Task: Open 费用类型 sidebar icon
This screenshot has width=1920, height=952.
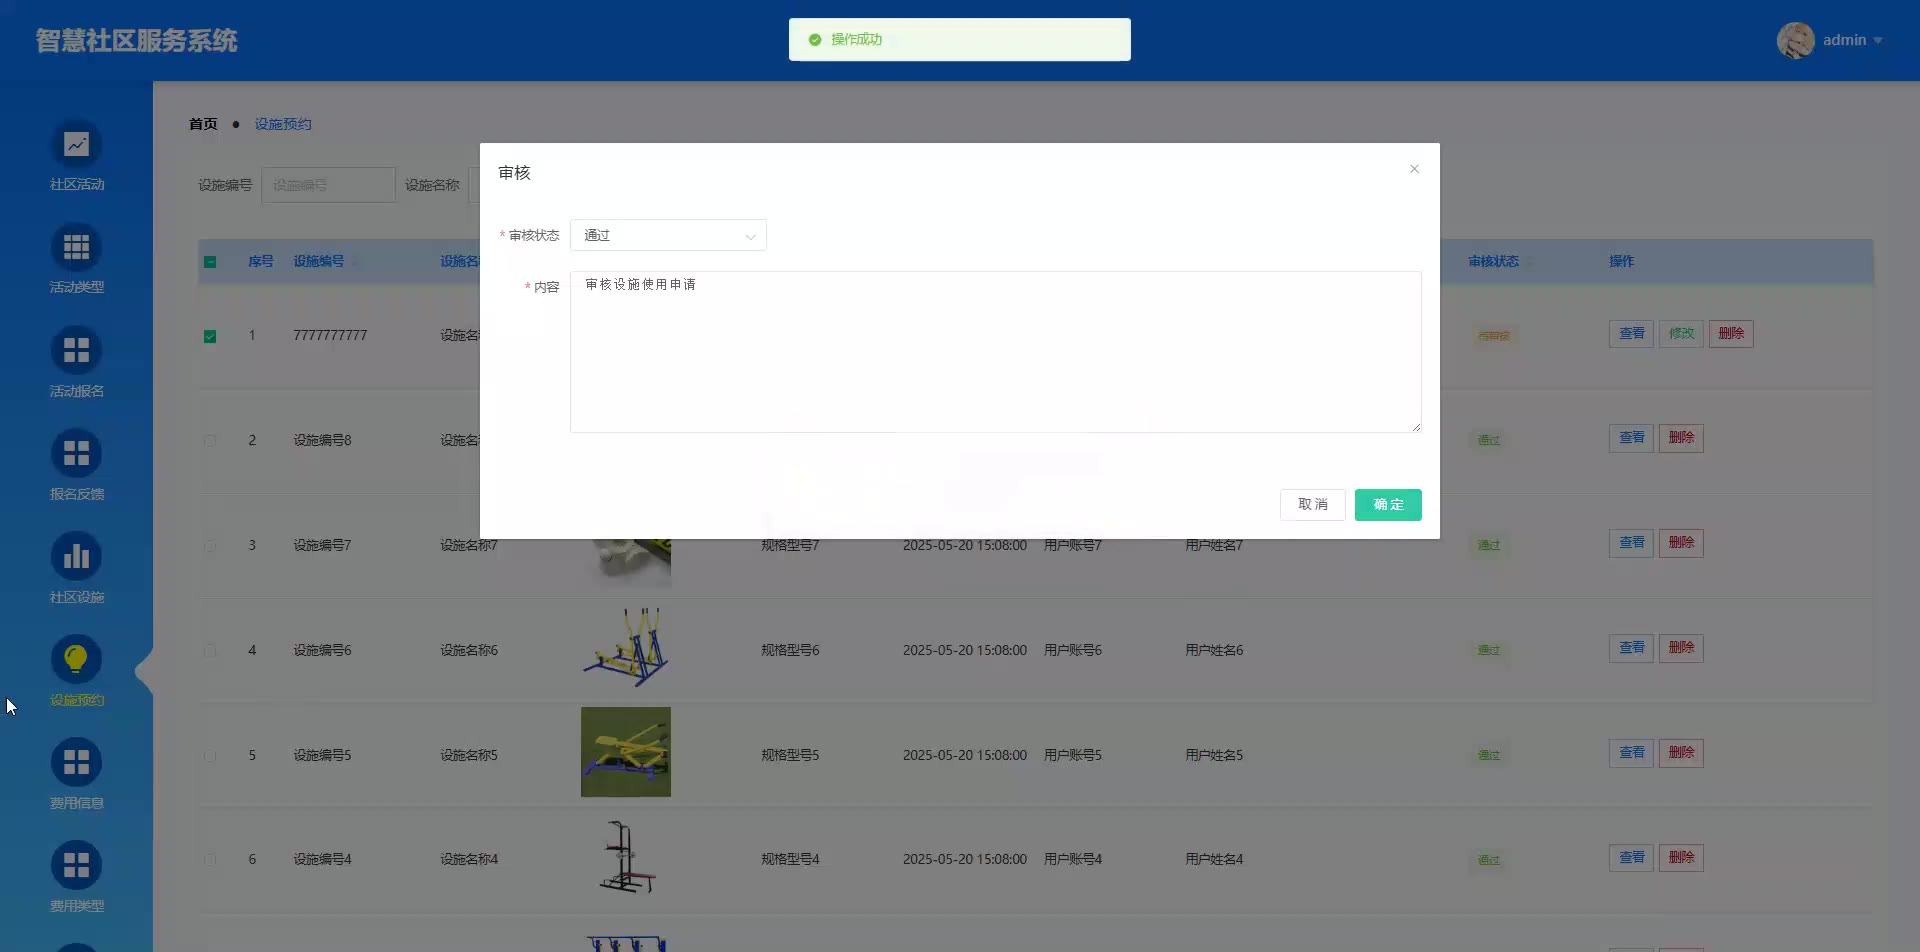Action: pyautogui.click(x=76, y=866)
